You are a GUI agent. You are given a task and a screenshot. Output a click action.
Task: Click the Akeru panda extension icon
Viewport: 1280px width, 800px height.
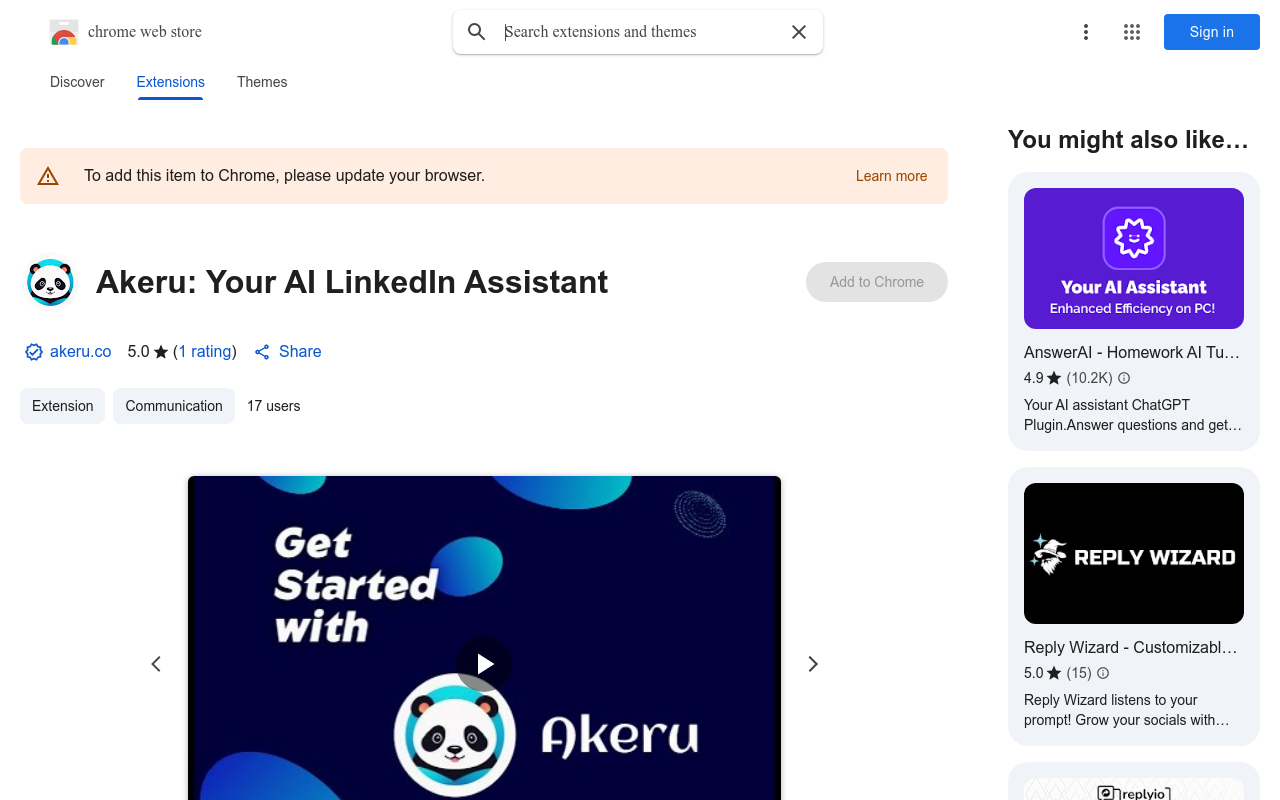[x=50, y=282]
